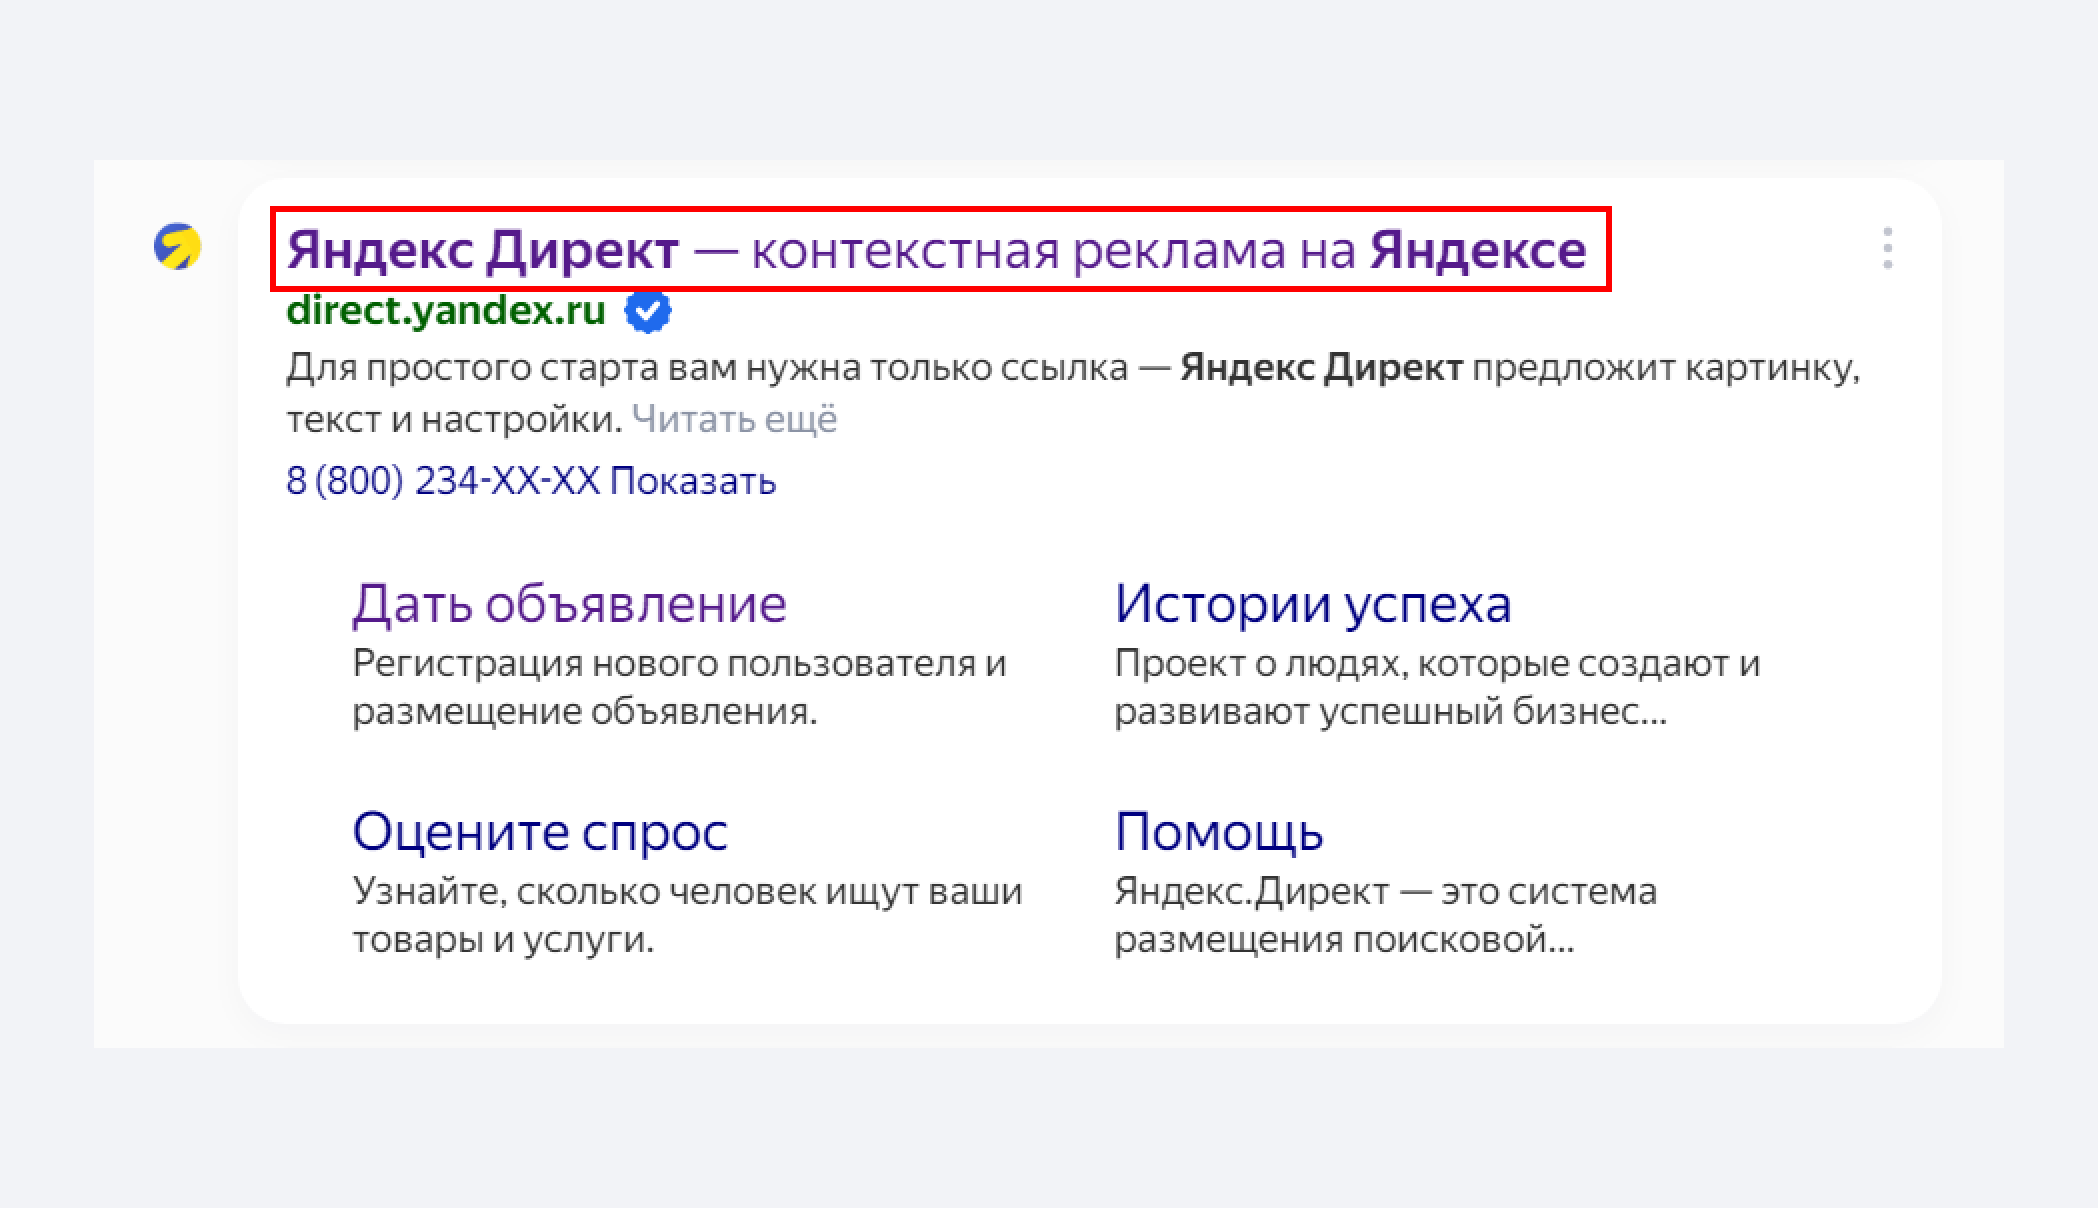
Task: Open the 'Истории успеха' sitelink
Action: click(1313, 604)
